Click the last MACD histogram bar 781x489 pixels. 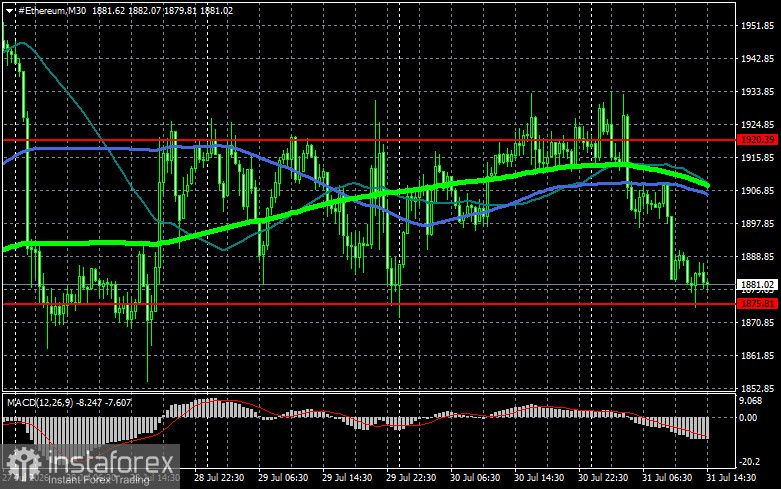click(707, 428)
